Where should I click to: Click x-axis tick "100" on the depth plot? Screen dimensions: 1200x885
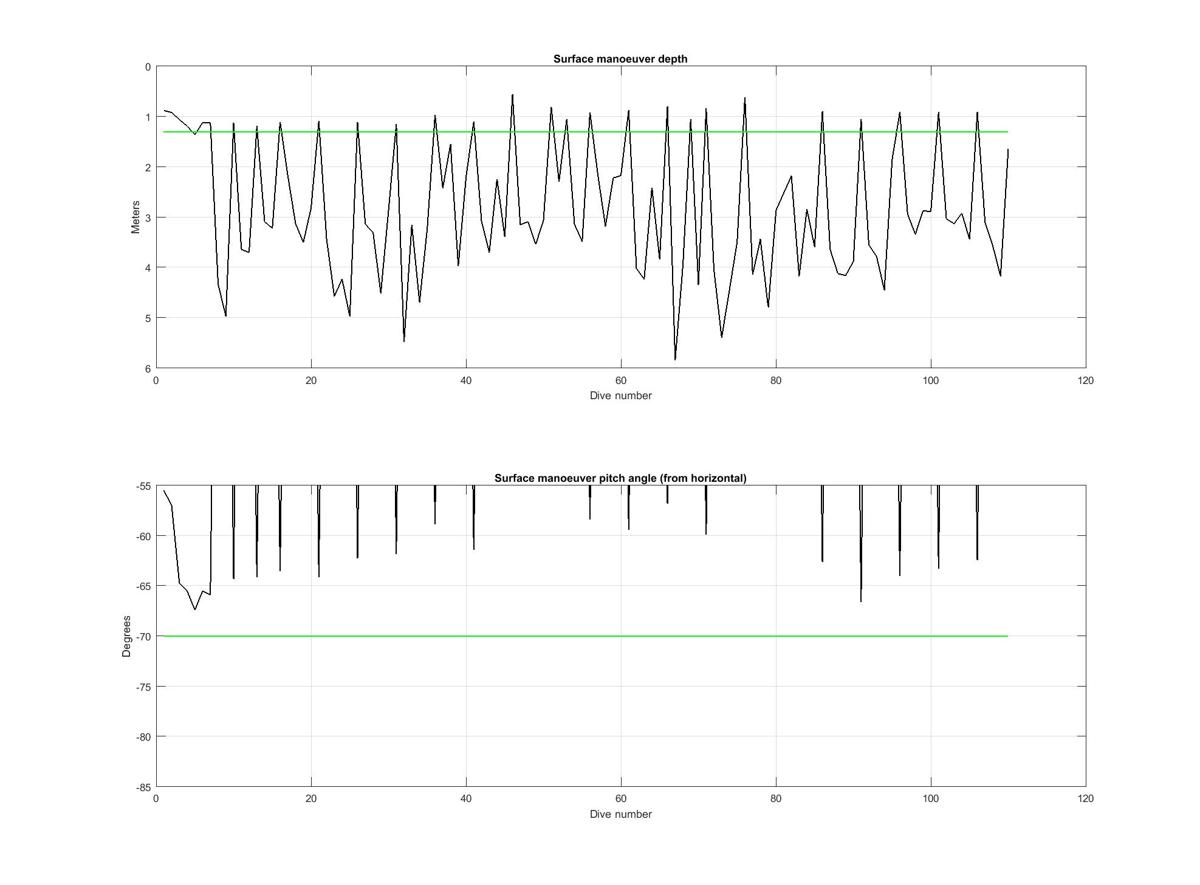pos(931,380)
